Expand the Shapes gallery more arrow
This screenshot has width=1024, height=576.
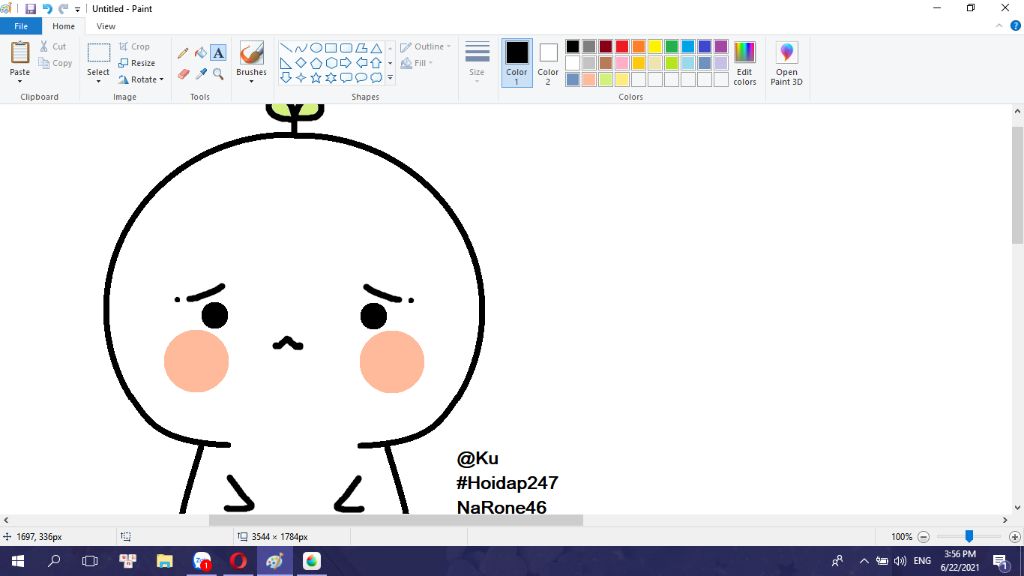(x=391, y=78)
